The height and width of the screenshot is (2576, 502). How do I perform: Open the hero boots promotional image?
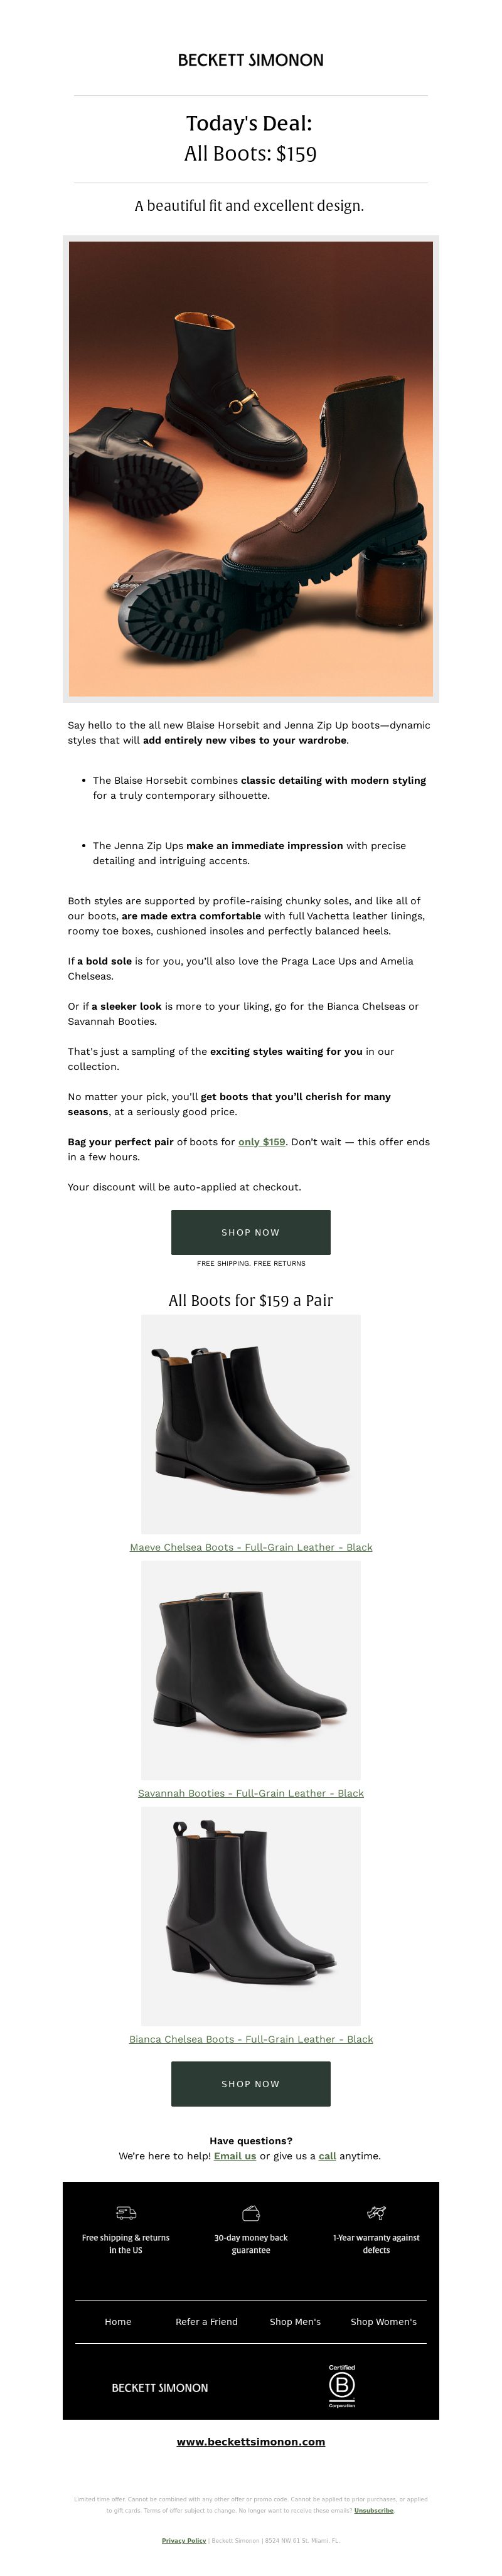(x=251, y=469)
